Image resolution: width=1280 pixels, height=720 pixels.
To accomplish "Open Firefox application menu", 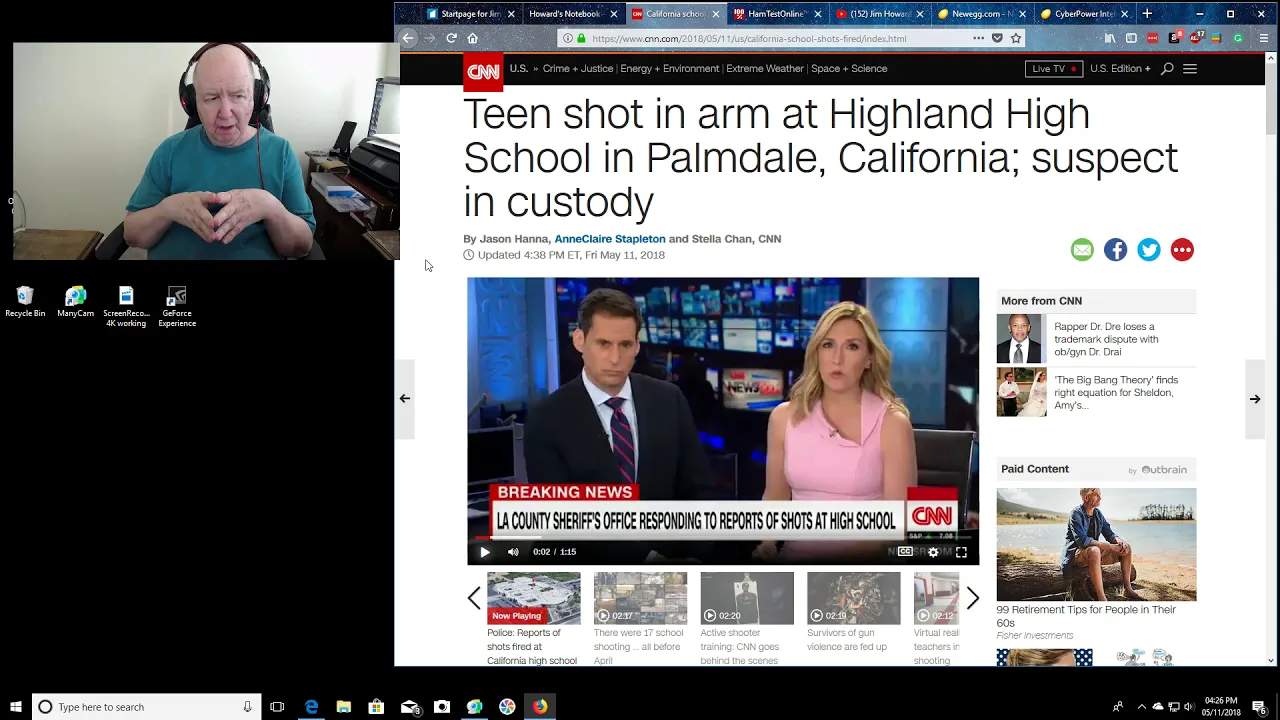I will click(x=1264, y=38).
